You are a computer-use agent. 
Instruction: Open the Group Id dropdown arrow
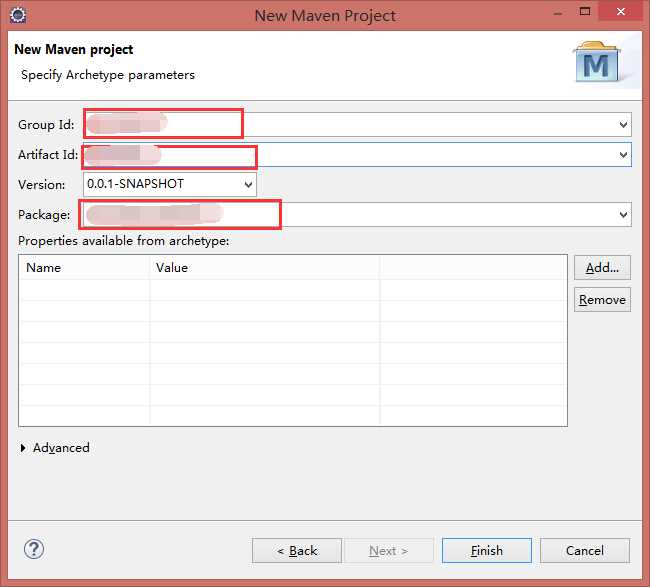tap(623, 125)
